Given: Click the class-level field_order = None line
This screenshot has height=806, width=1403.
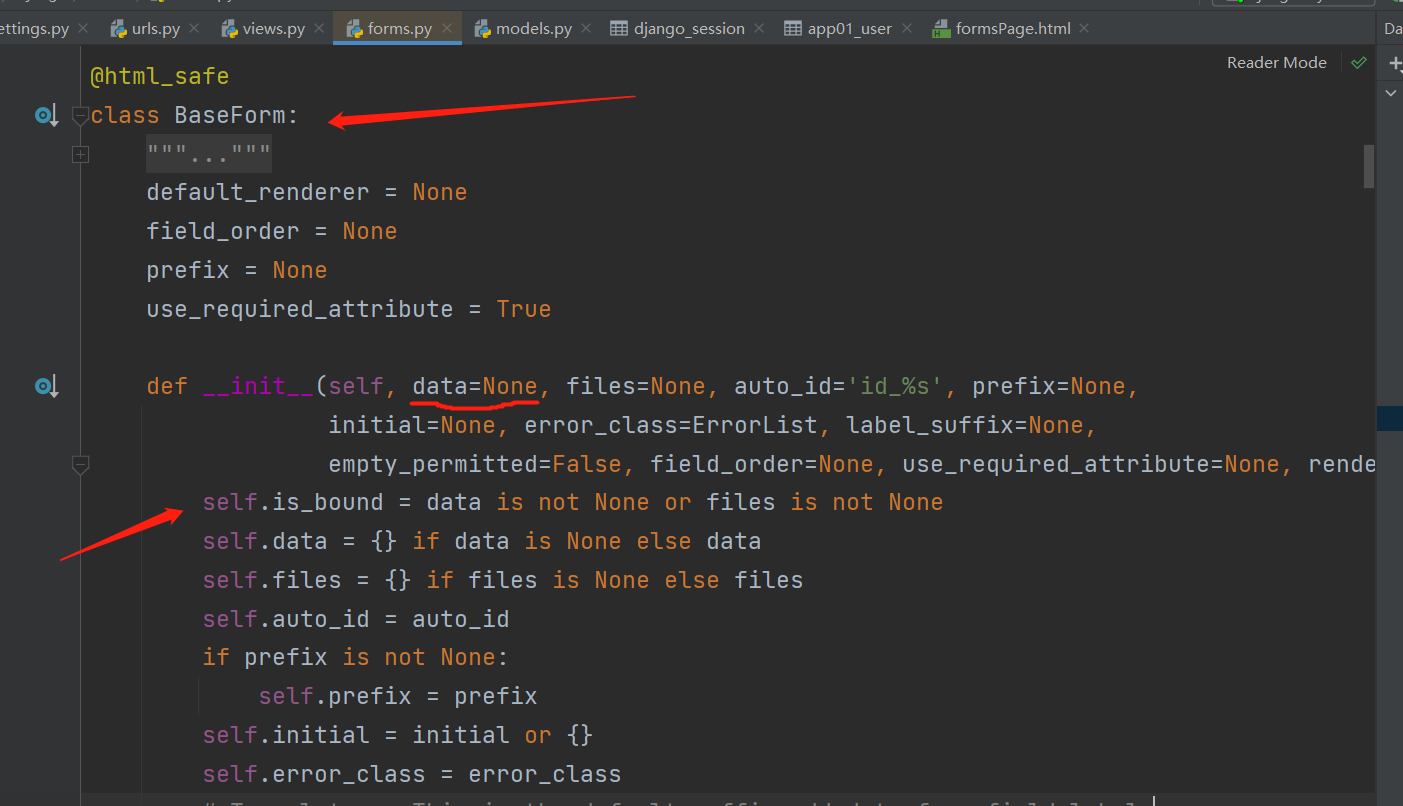Looking at the screenshot, I should coord(272,231).
